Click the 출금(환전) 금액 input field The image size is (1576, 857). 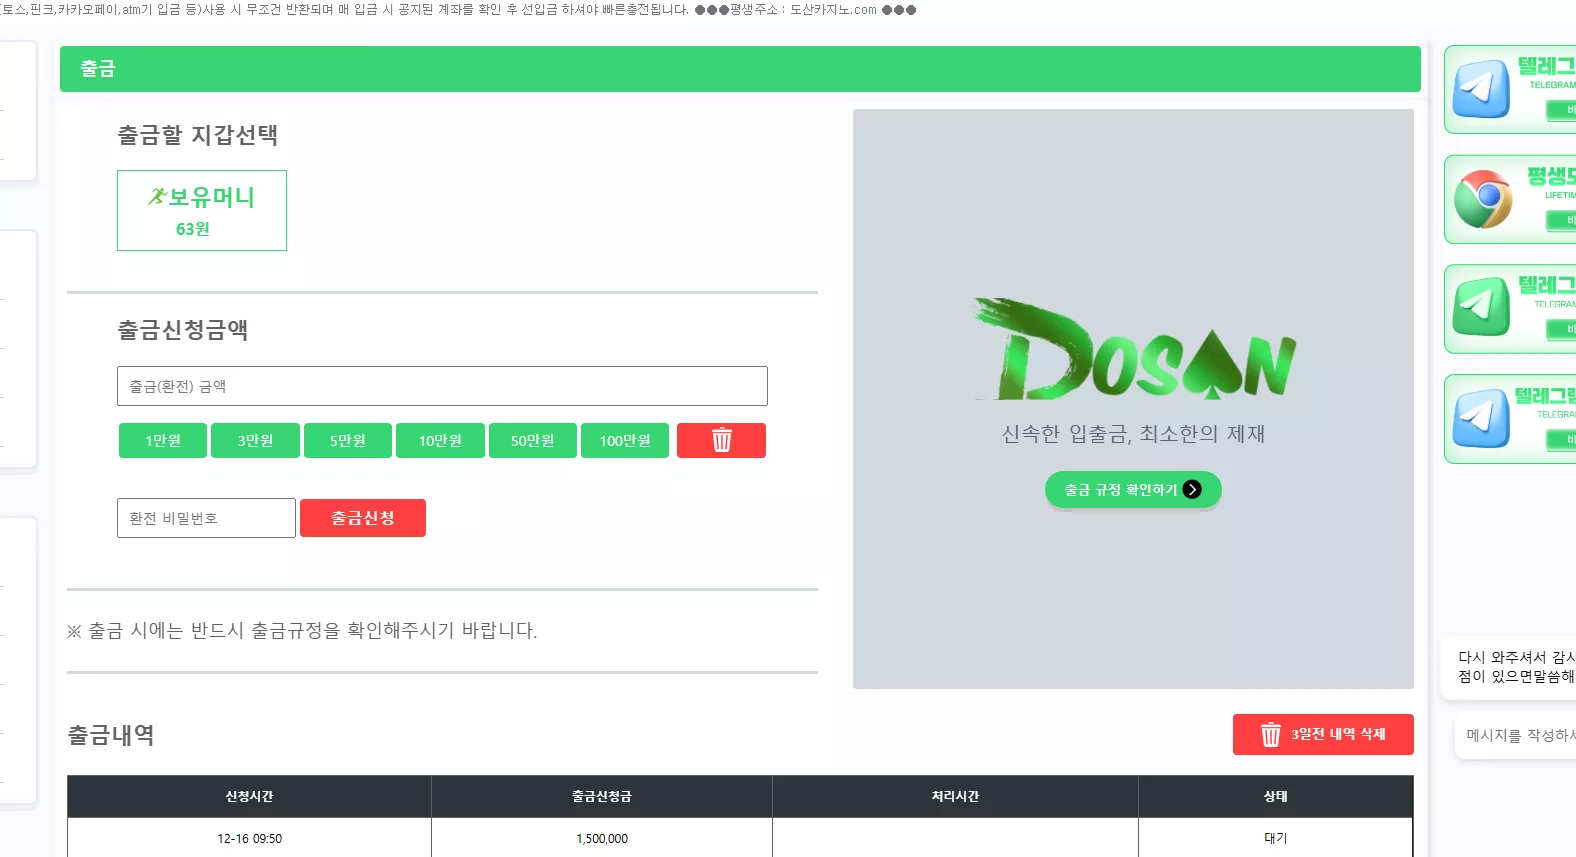point(442,386)
